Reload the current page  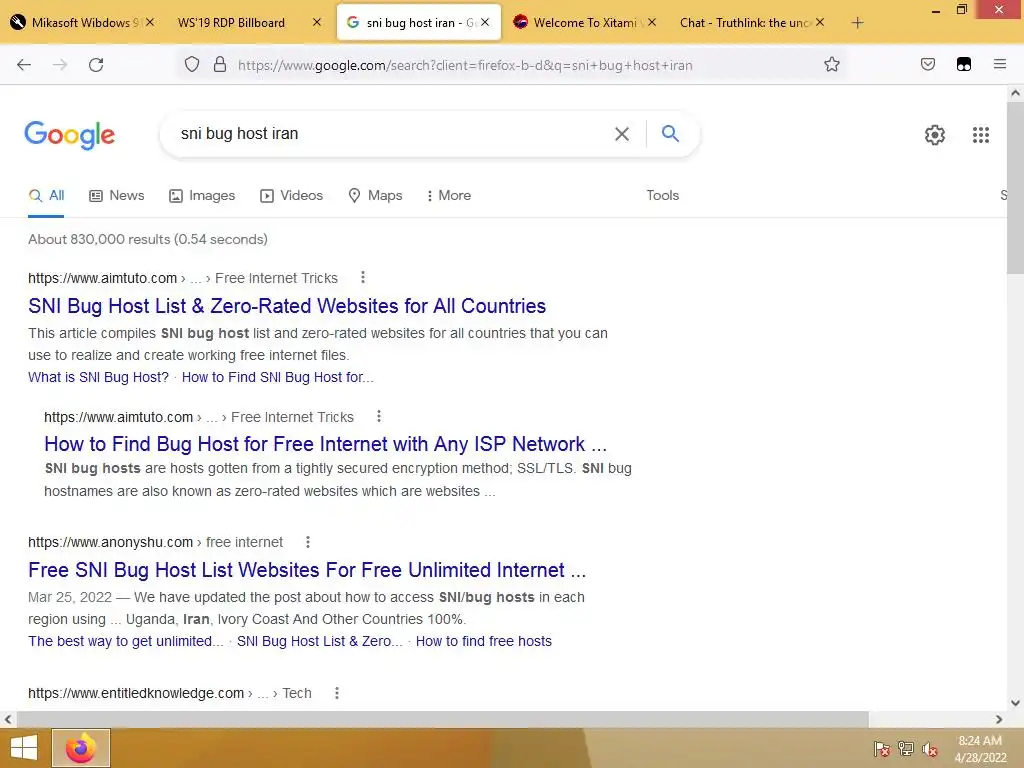point(96,65)
